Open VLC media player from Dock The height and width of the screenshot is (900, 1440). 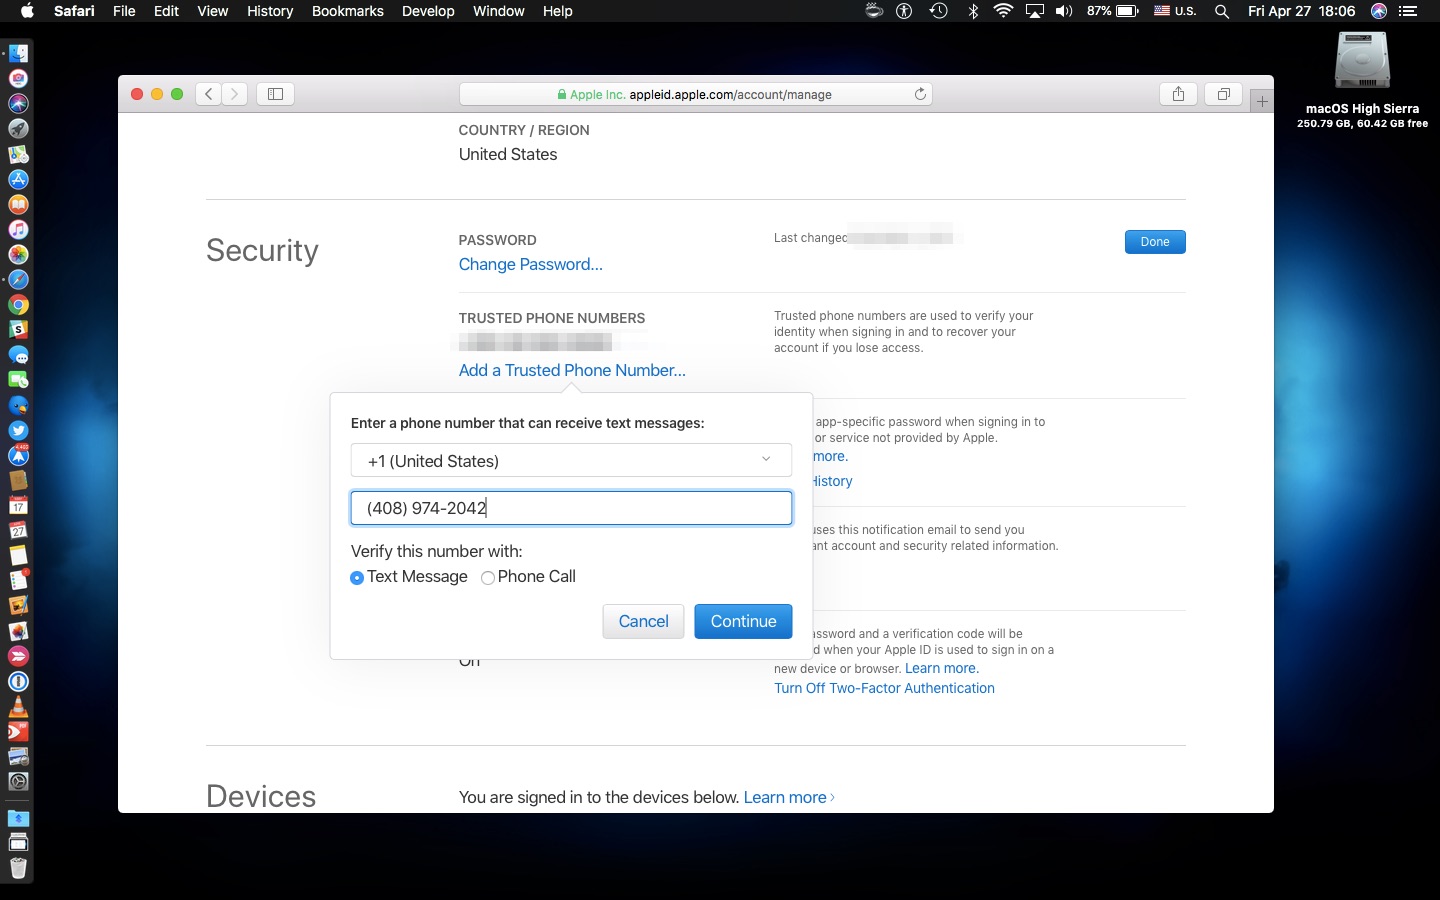click(18, 706)
